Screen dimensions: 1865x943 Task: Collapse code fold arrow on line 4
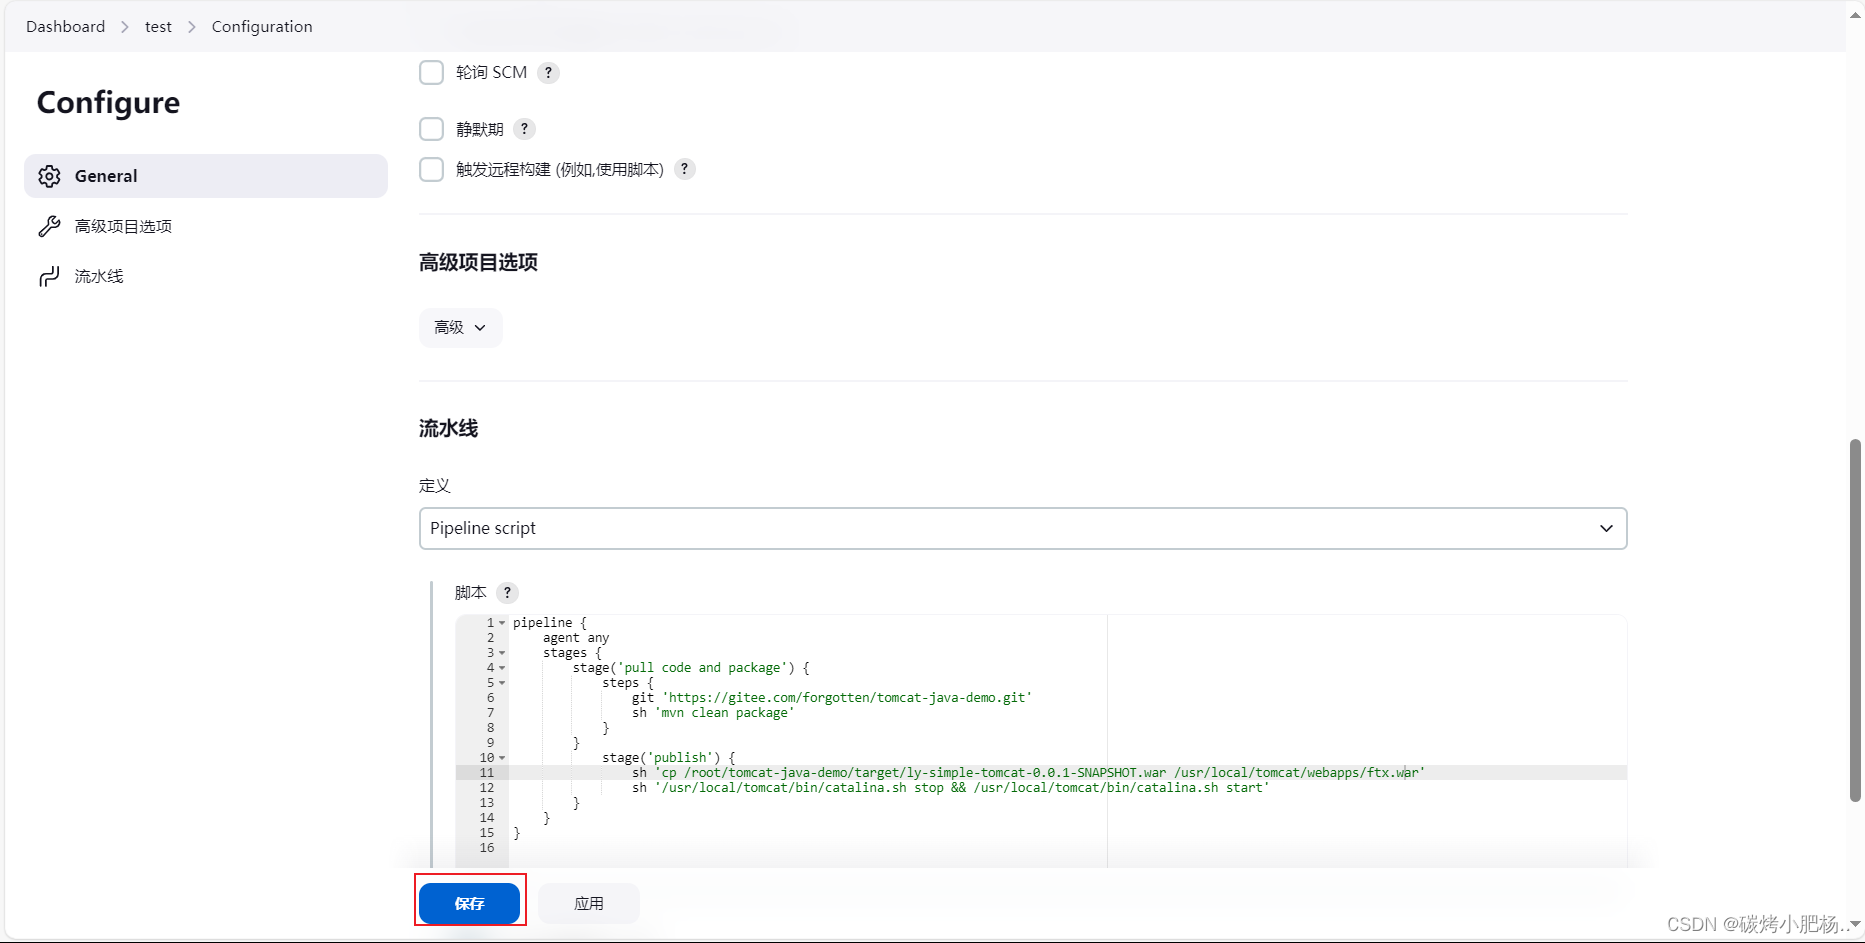502,668
